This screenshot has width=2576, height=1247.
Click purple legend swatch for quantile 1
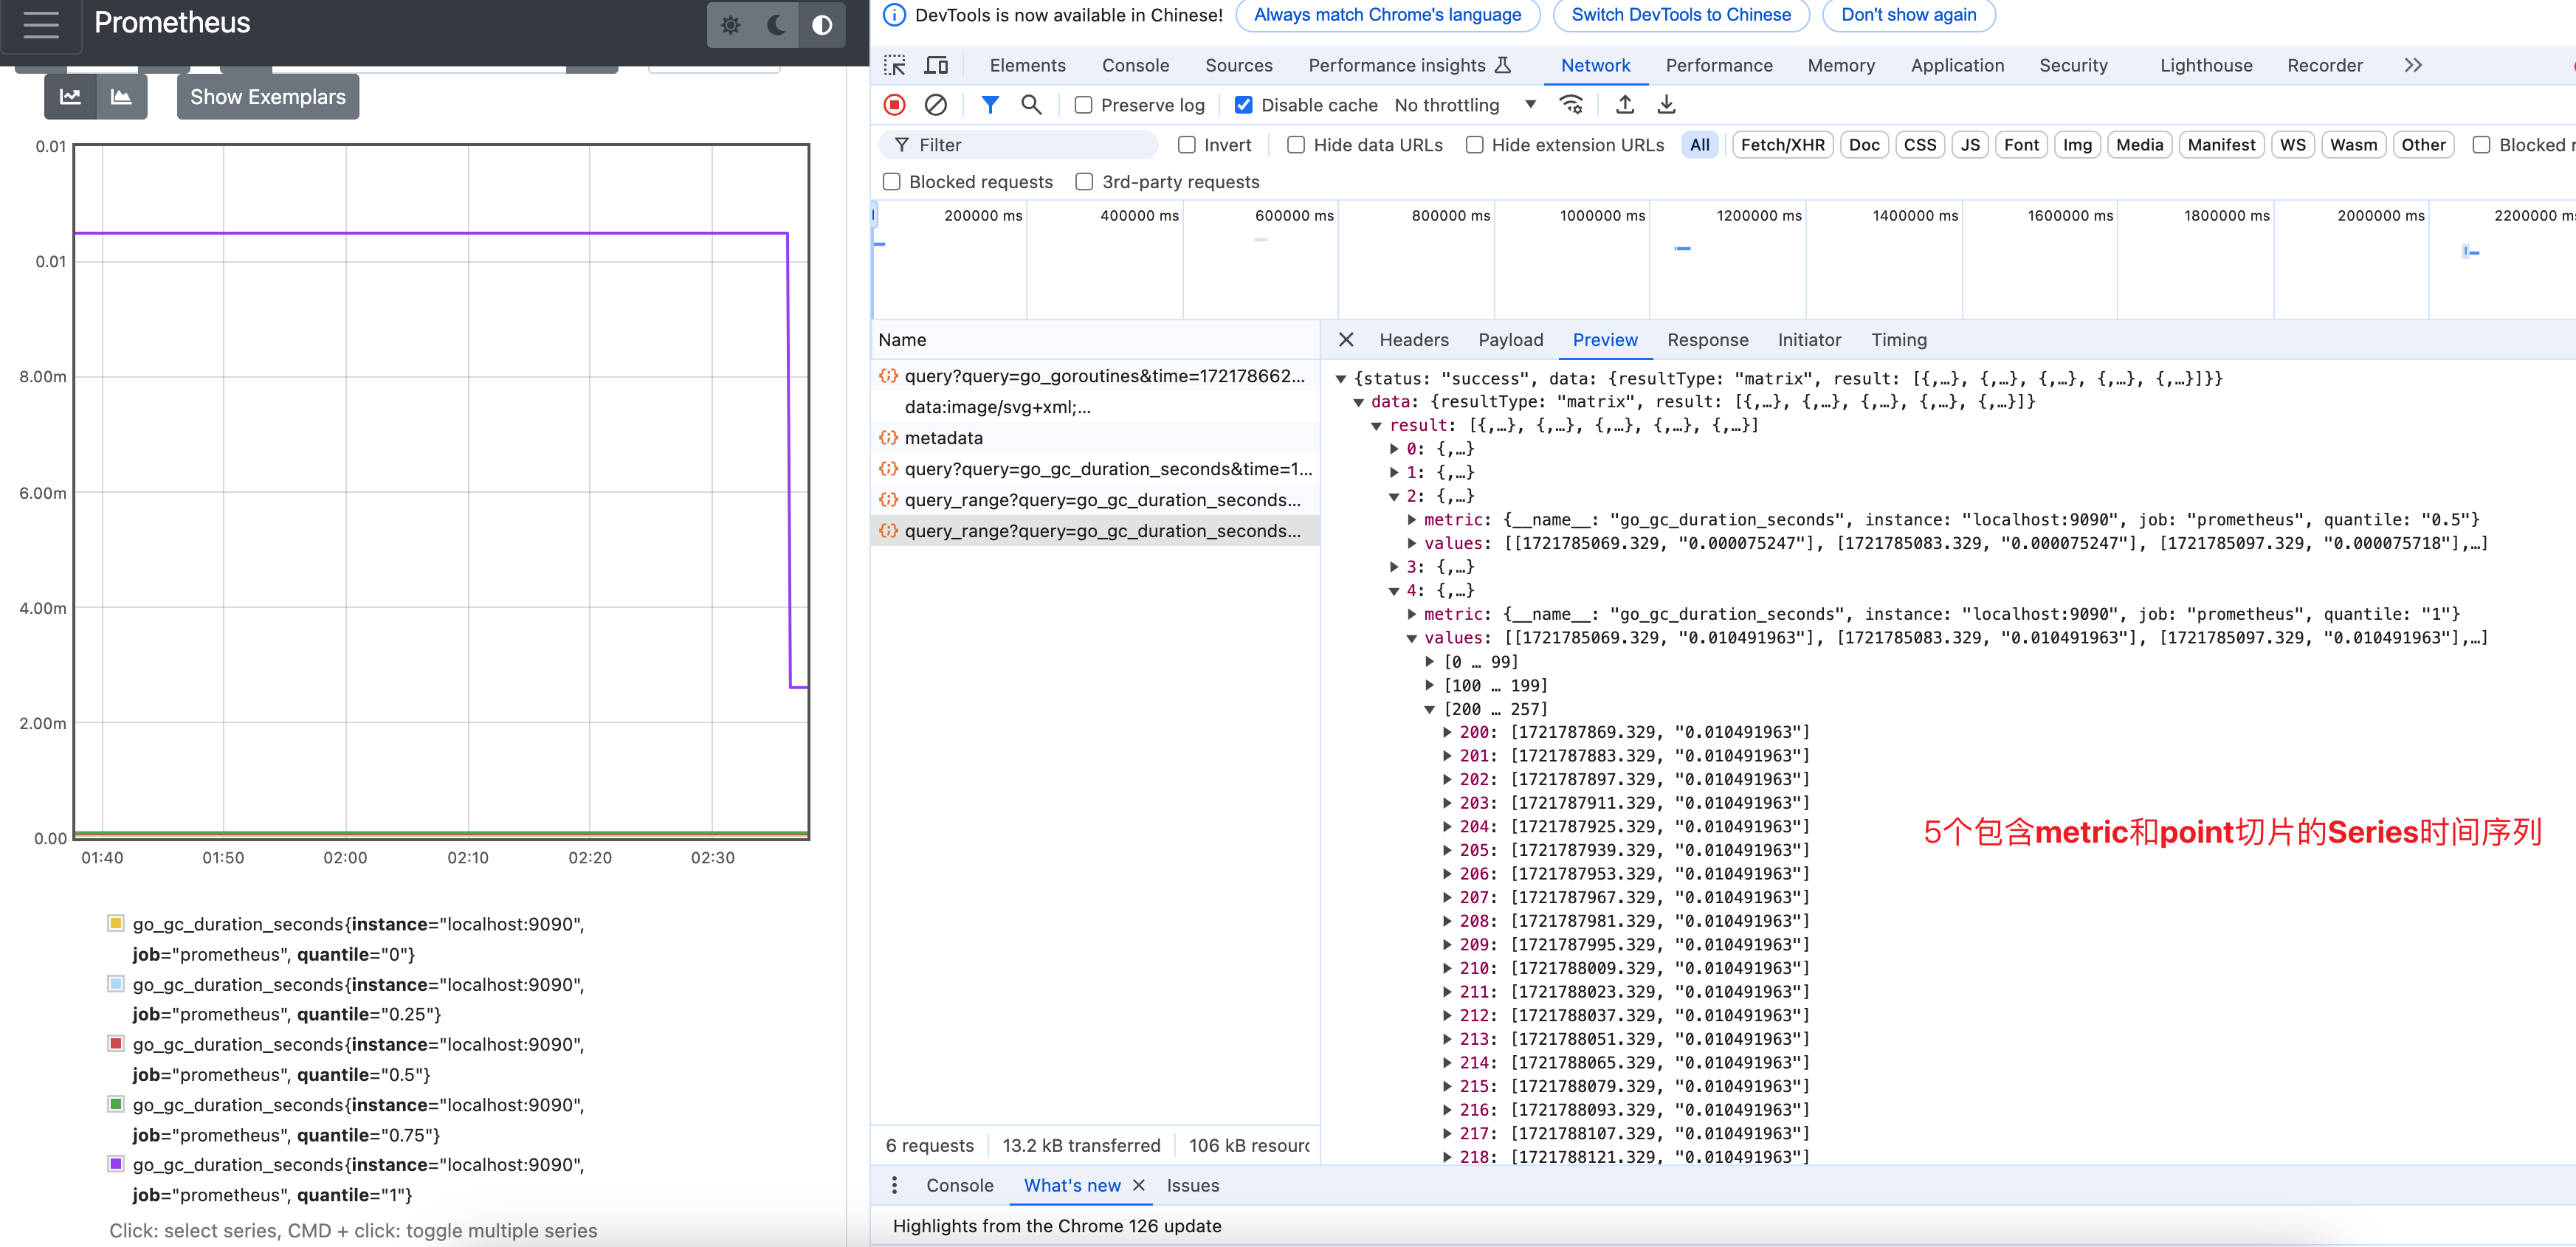[116, 1164]
